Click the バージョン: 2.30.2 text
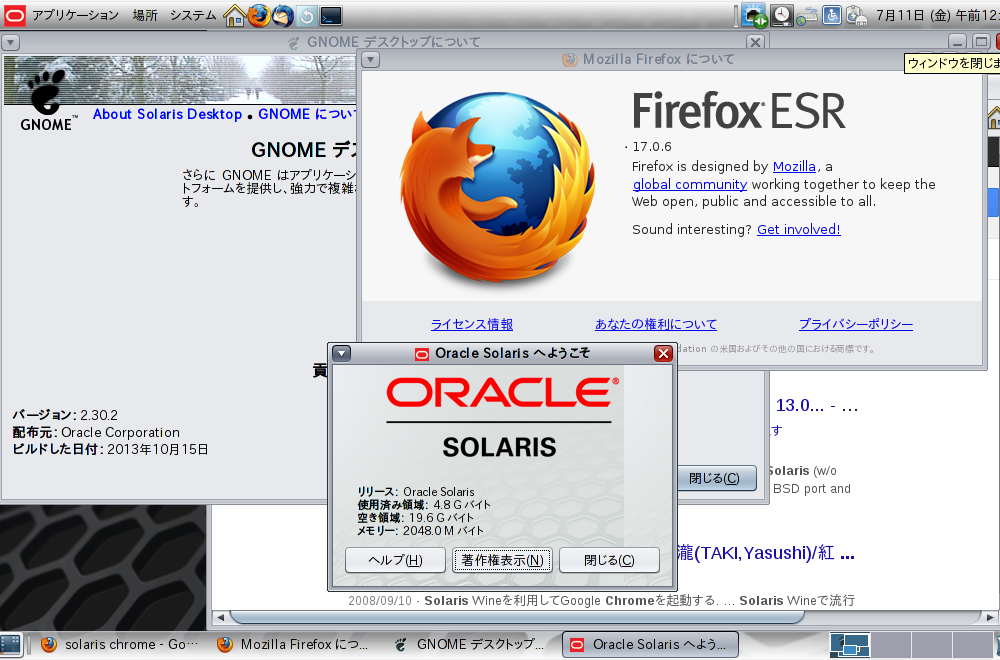 pyautogui.click(x=65, y=415)
